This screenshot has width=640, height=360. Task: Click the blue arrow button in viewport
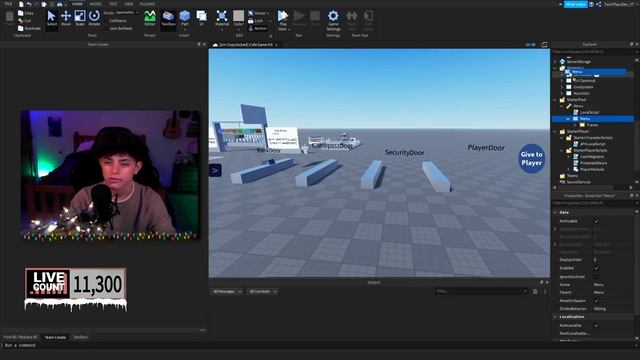215,170
